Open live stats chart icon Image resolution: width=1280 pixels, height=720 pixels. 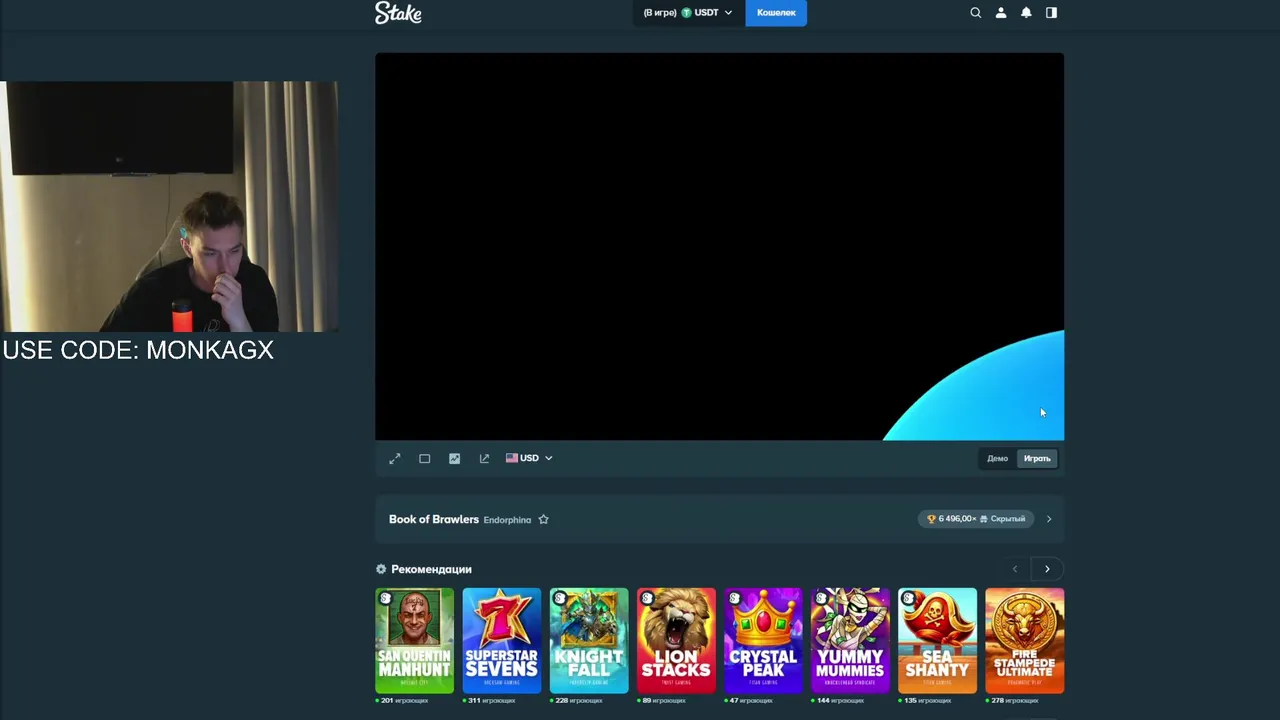[455, 458]
